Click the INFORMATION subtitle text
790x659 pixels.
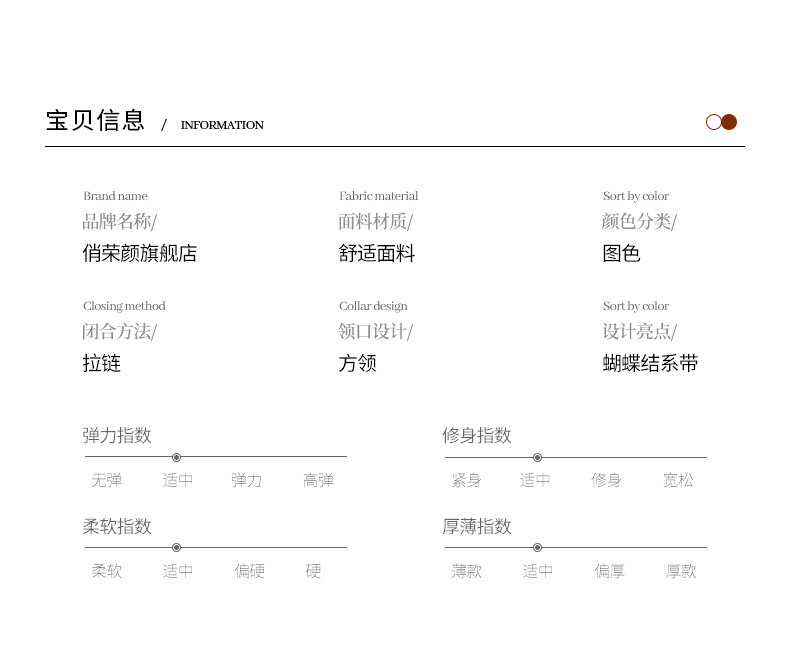tap(222, 125)
